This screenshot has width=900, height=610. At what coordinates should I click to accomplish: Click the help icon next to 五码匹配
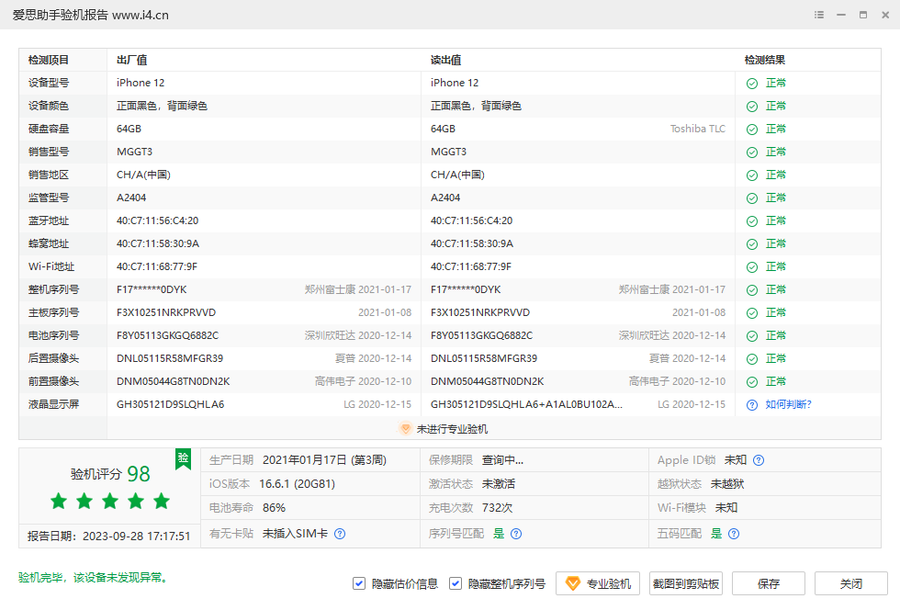734,534
